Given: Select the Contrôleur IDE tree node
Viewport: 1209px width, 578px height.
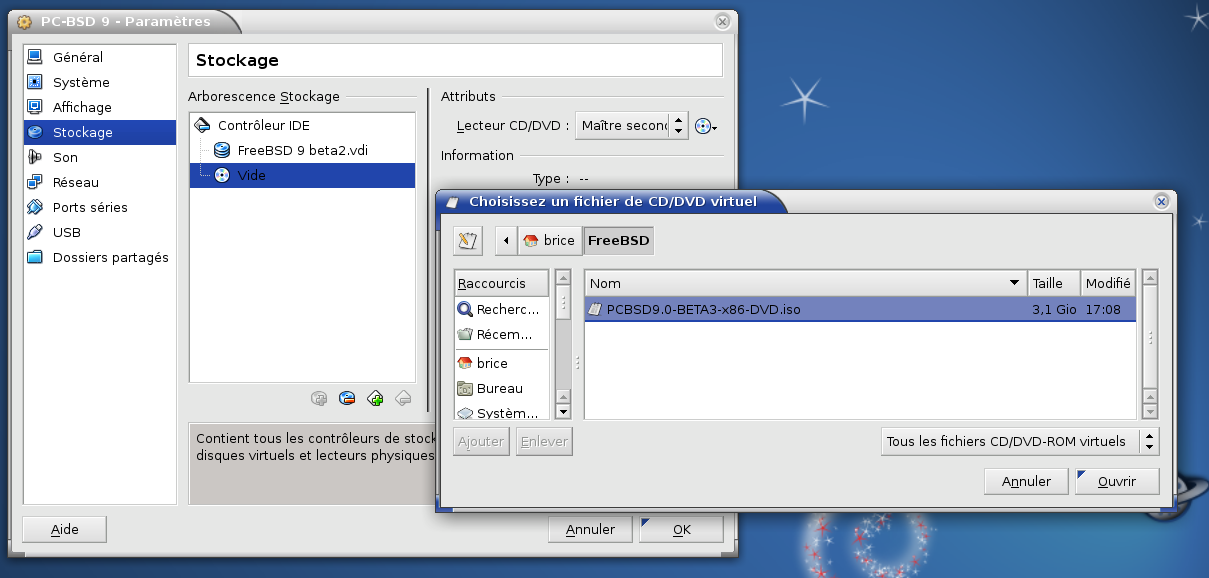Looking at the screenshot, I should (263, 125).
